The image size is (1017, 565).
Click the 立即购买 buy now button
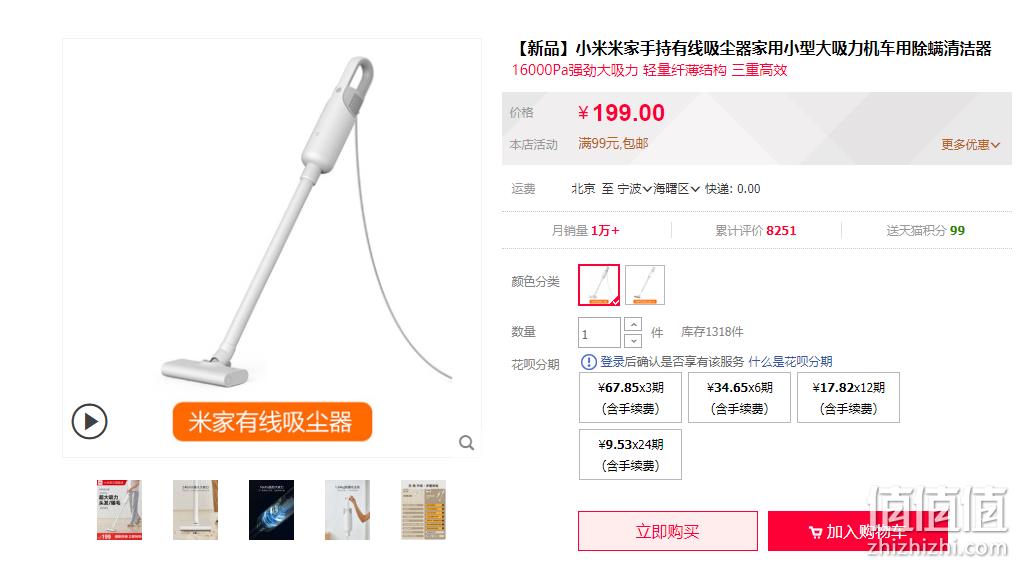coord(668,531)
